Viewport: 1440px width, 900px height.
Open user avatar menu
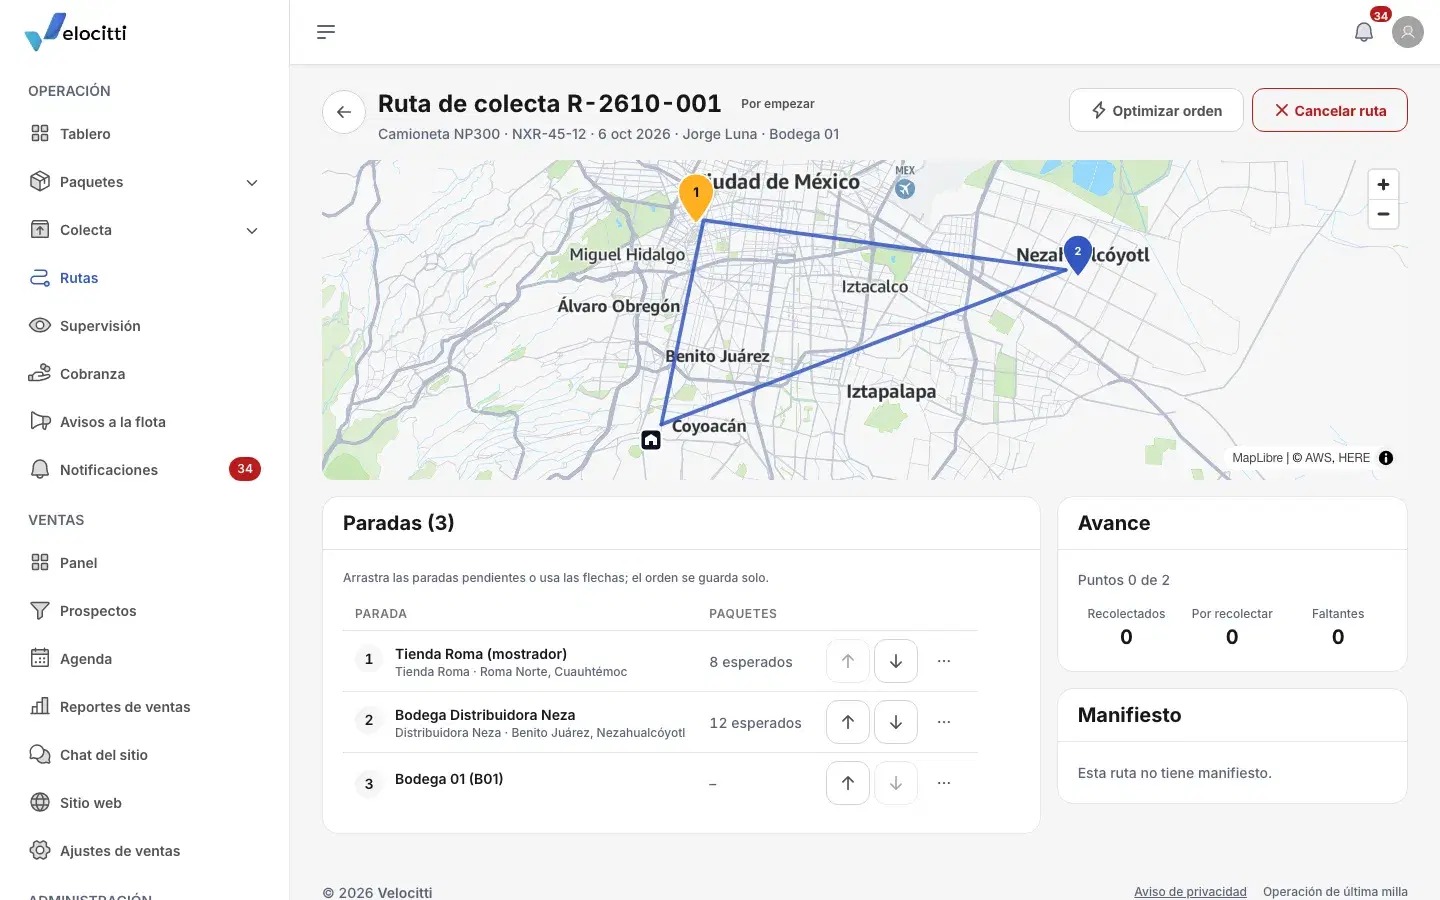coord(1408,32)
